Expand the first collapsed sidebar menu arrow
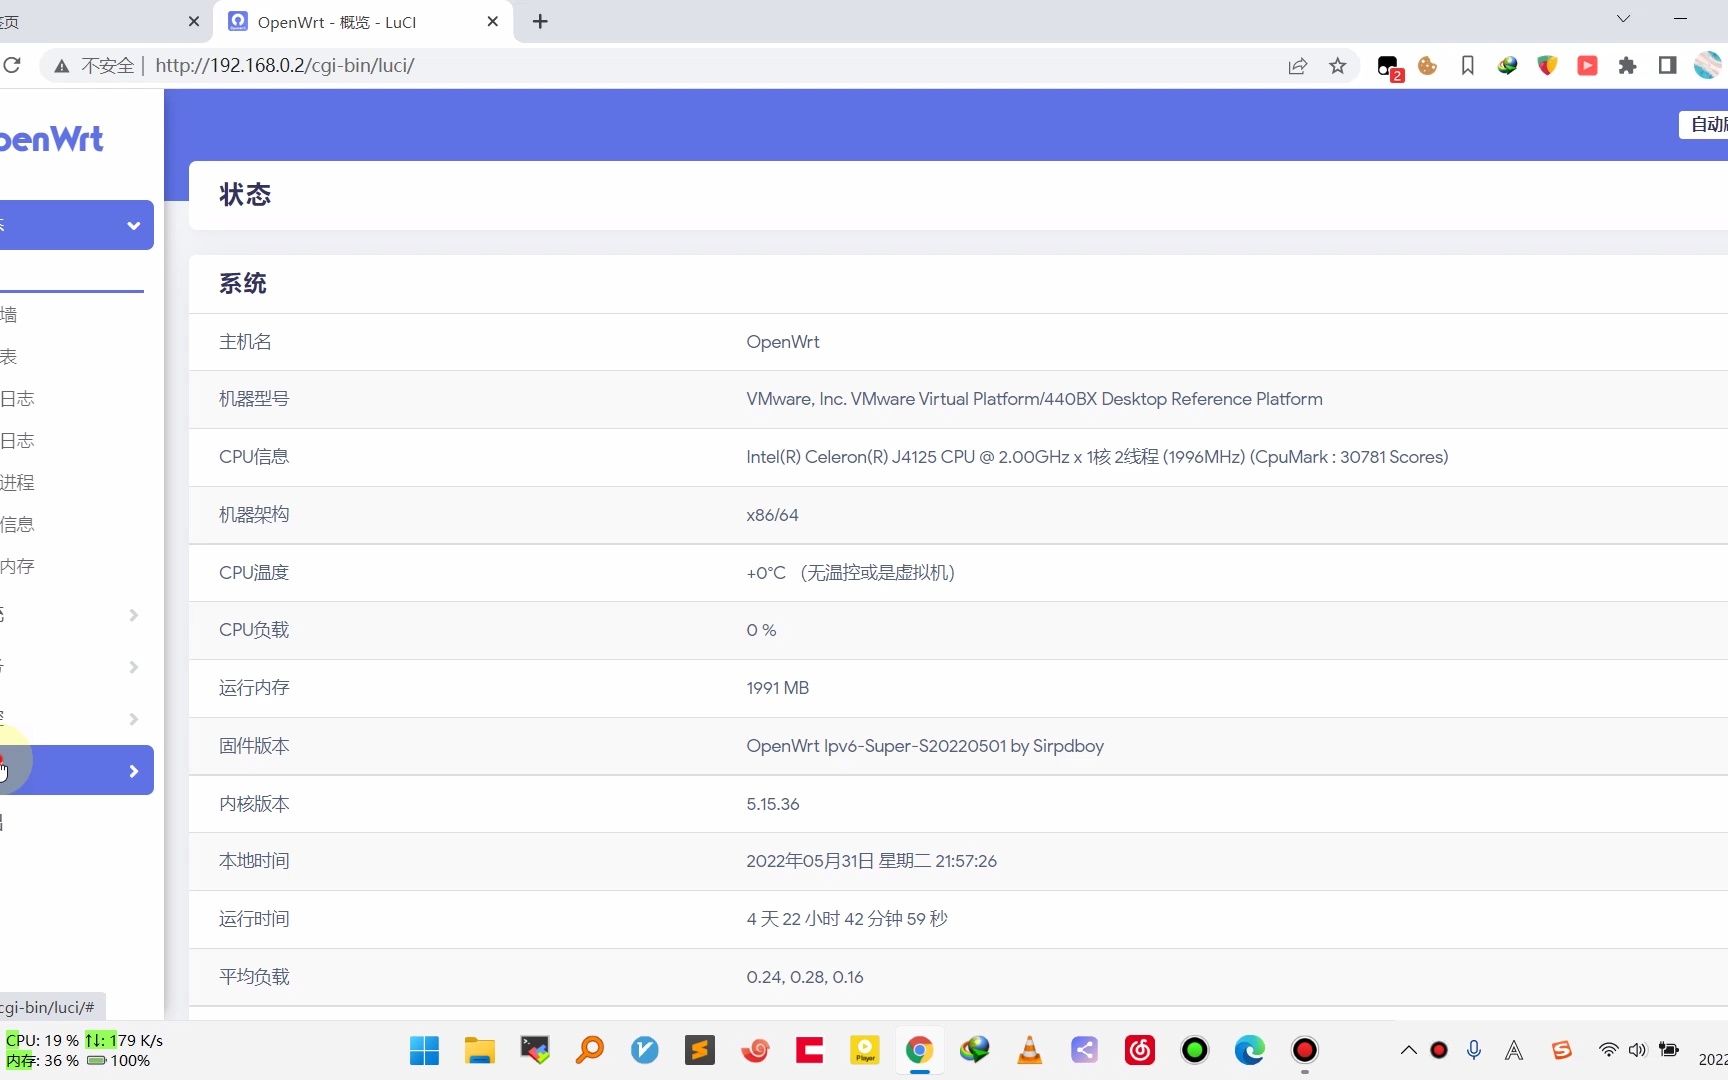This screenshot has height=1080, width=1728. click(133, 615)
